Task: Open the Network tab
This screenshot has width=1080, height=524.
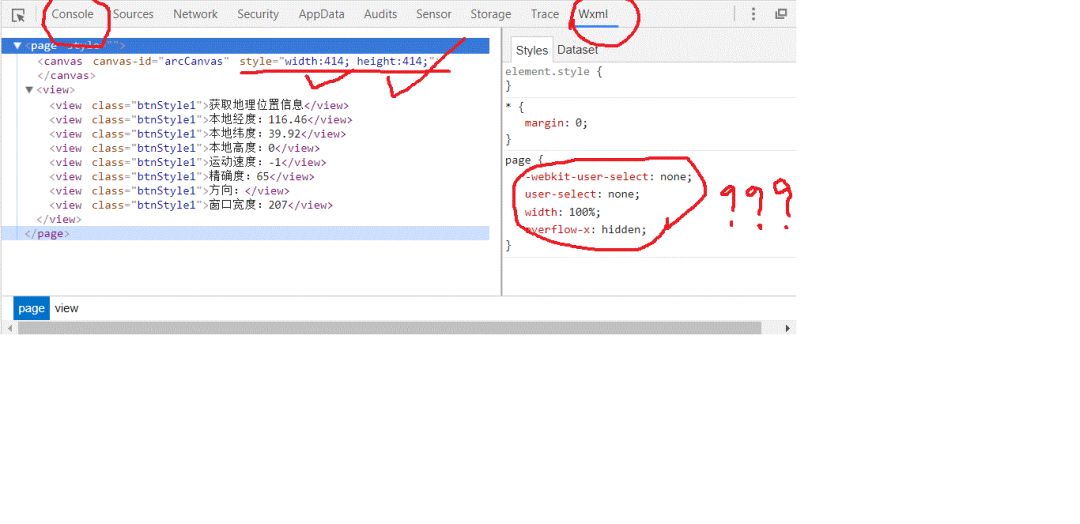Action: [x=196, y=14]
